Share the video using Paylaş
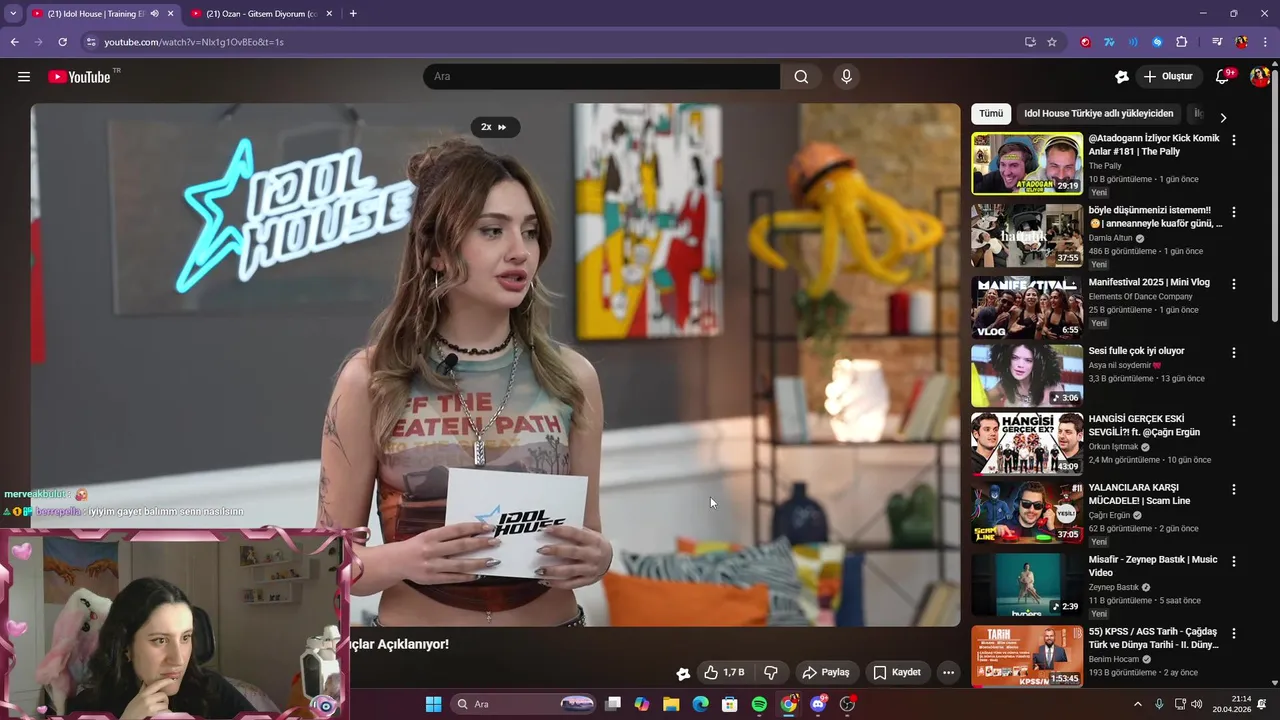The image size is (1280, 720). [826, 672]
